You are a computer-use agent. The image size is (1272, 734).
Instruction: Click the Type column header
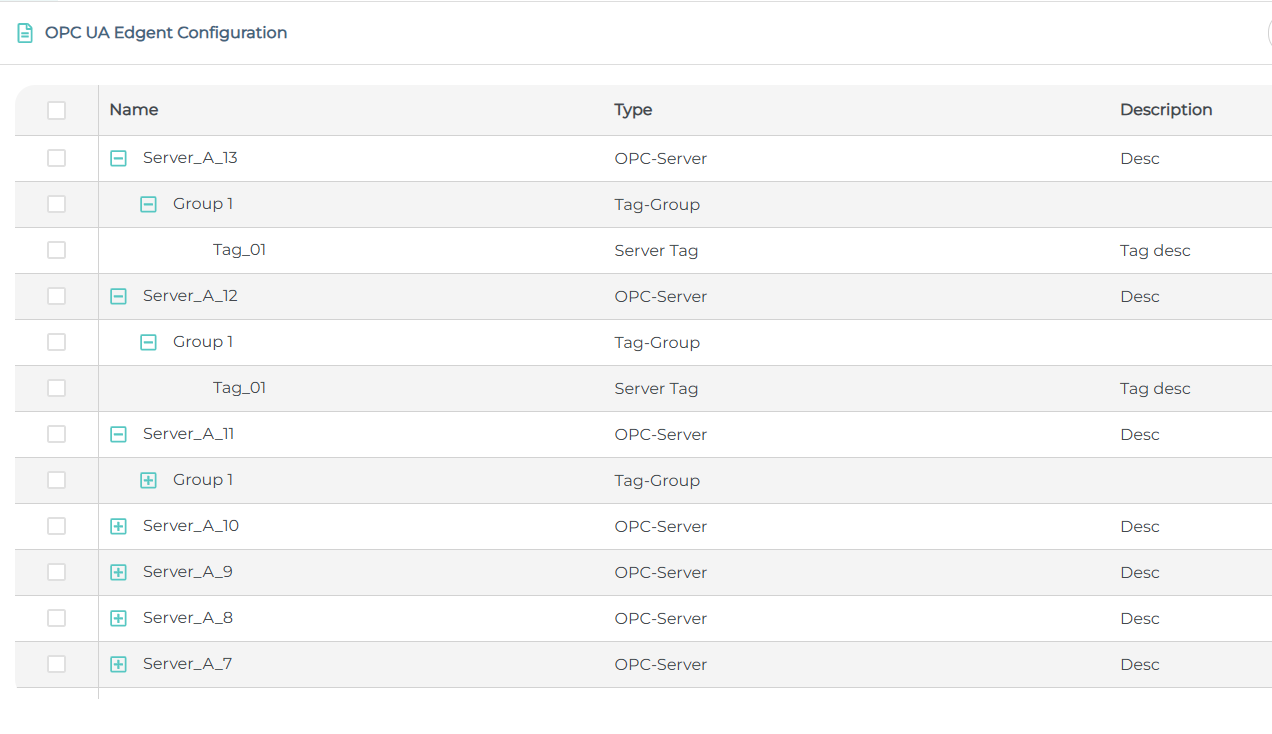point(633,110)
